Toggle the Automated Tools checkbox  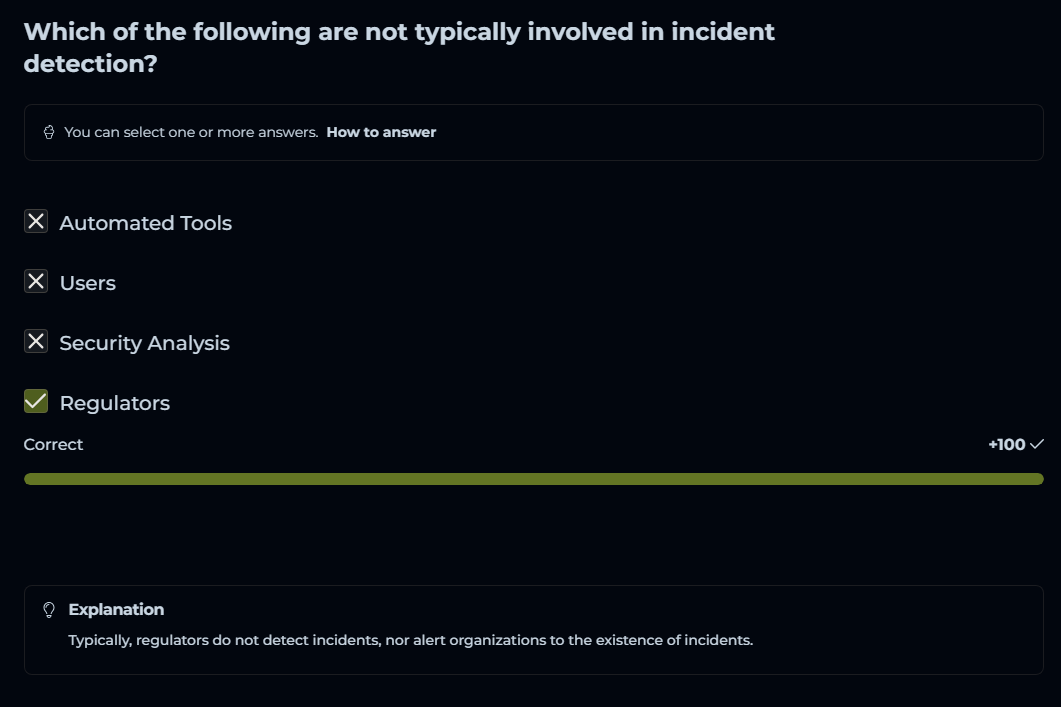pyautogui.click(x=36, y=222)
